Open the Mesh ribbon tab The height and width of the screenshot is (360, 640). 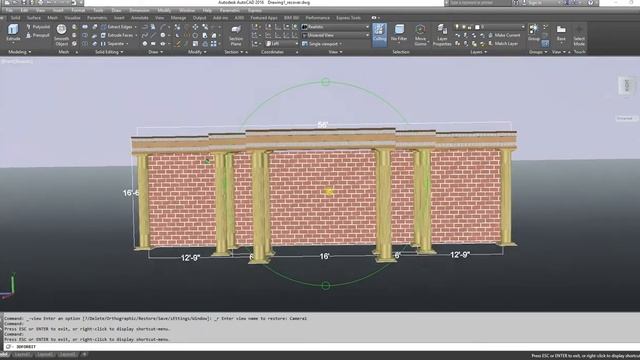pyautogui.click(x=53, y=18)
